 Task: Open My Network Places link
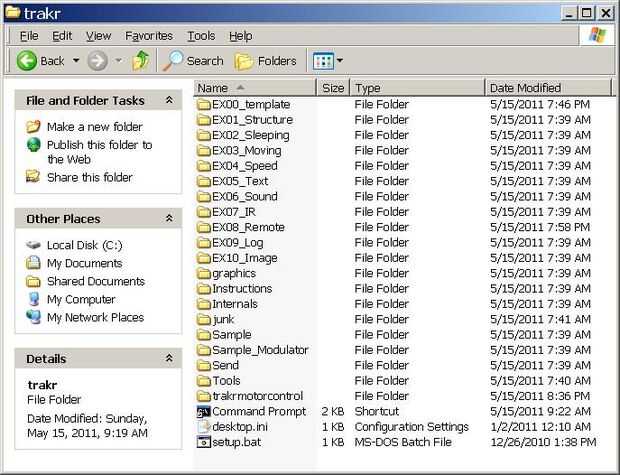tap(95, 318)
